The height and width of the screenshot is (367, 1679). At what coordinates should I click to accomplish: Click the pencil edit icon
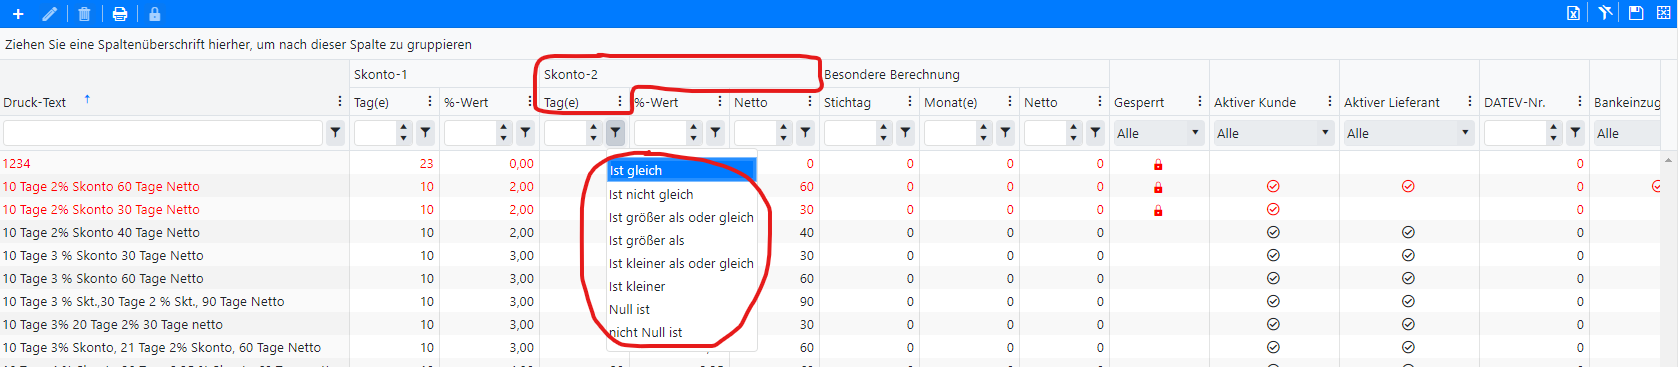tap(49, 14)
